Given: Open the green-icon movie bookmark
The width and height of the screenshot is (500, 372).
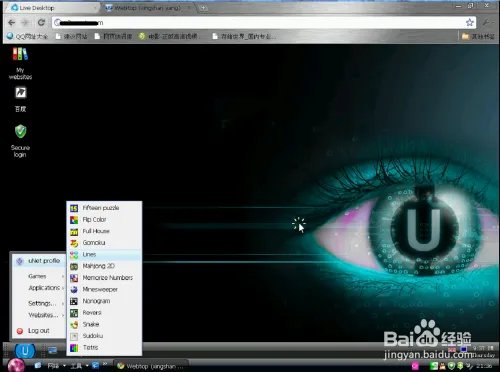Looking at the screenshot, I should tap(168, 36).
